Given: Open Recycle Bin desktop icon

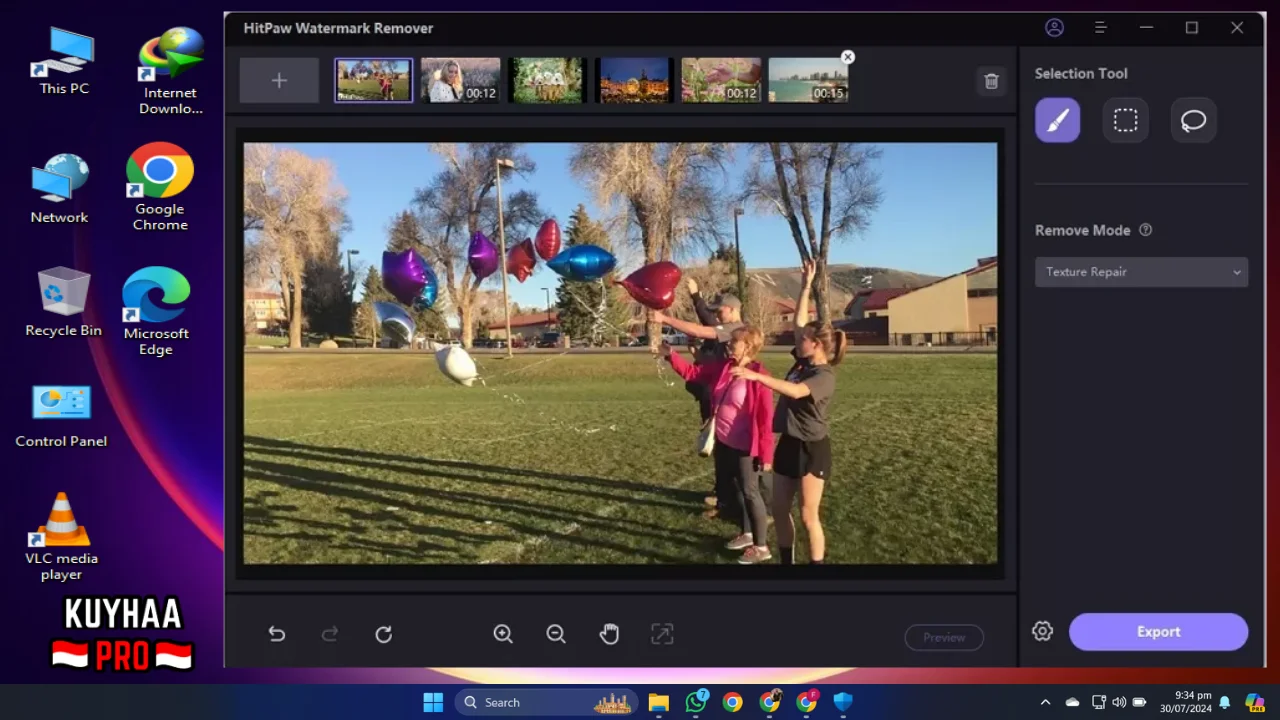Looking at the screenshot, I should coord(63,301).
